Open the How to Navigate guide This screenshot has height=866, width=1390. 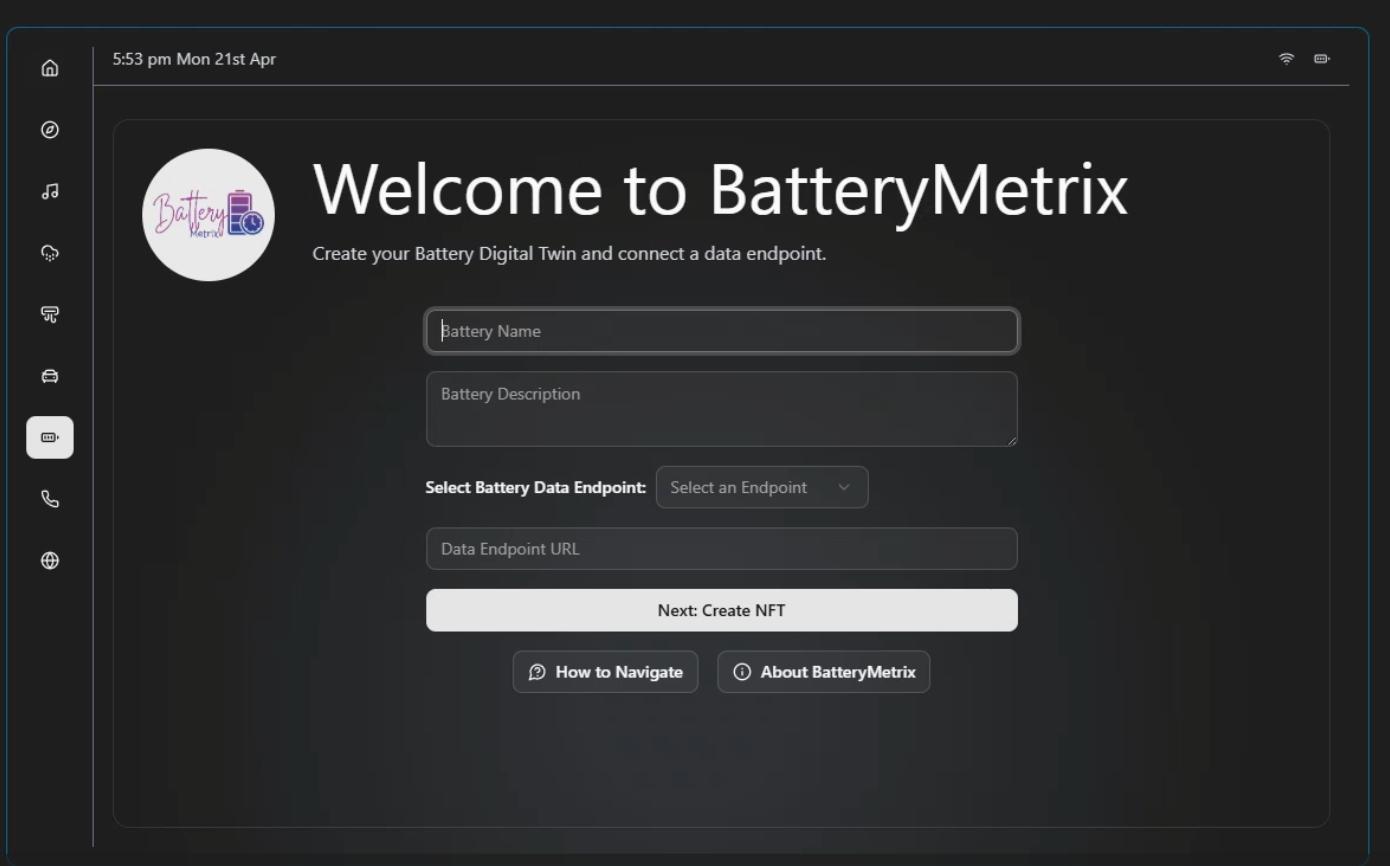point(606,672)
